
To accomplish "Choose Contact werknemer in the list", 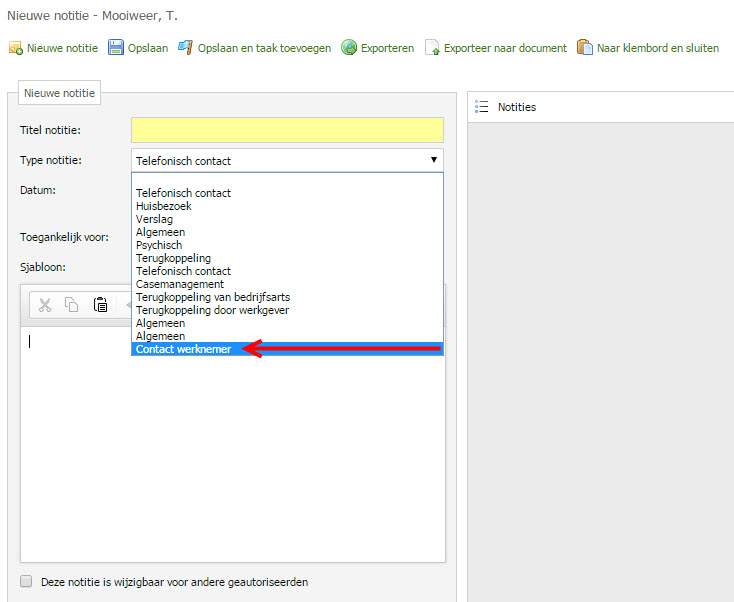I will click(x=184, y=349).
